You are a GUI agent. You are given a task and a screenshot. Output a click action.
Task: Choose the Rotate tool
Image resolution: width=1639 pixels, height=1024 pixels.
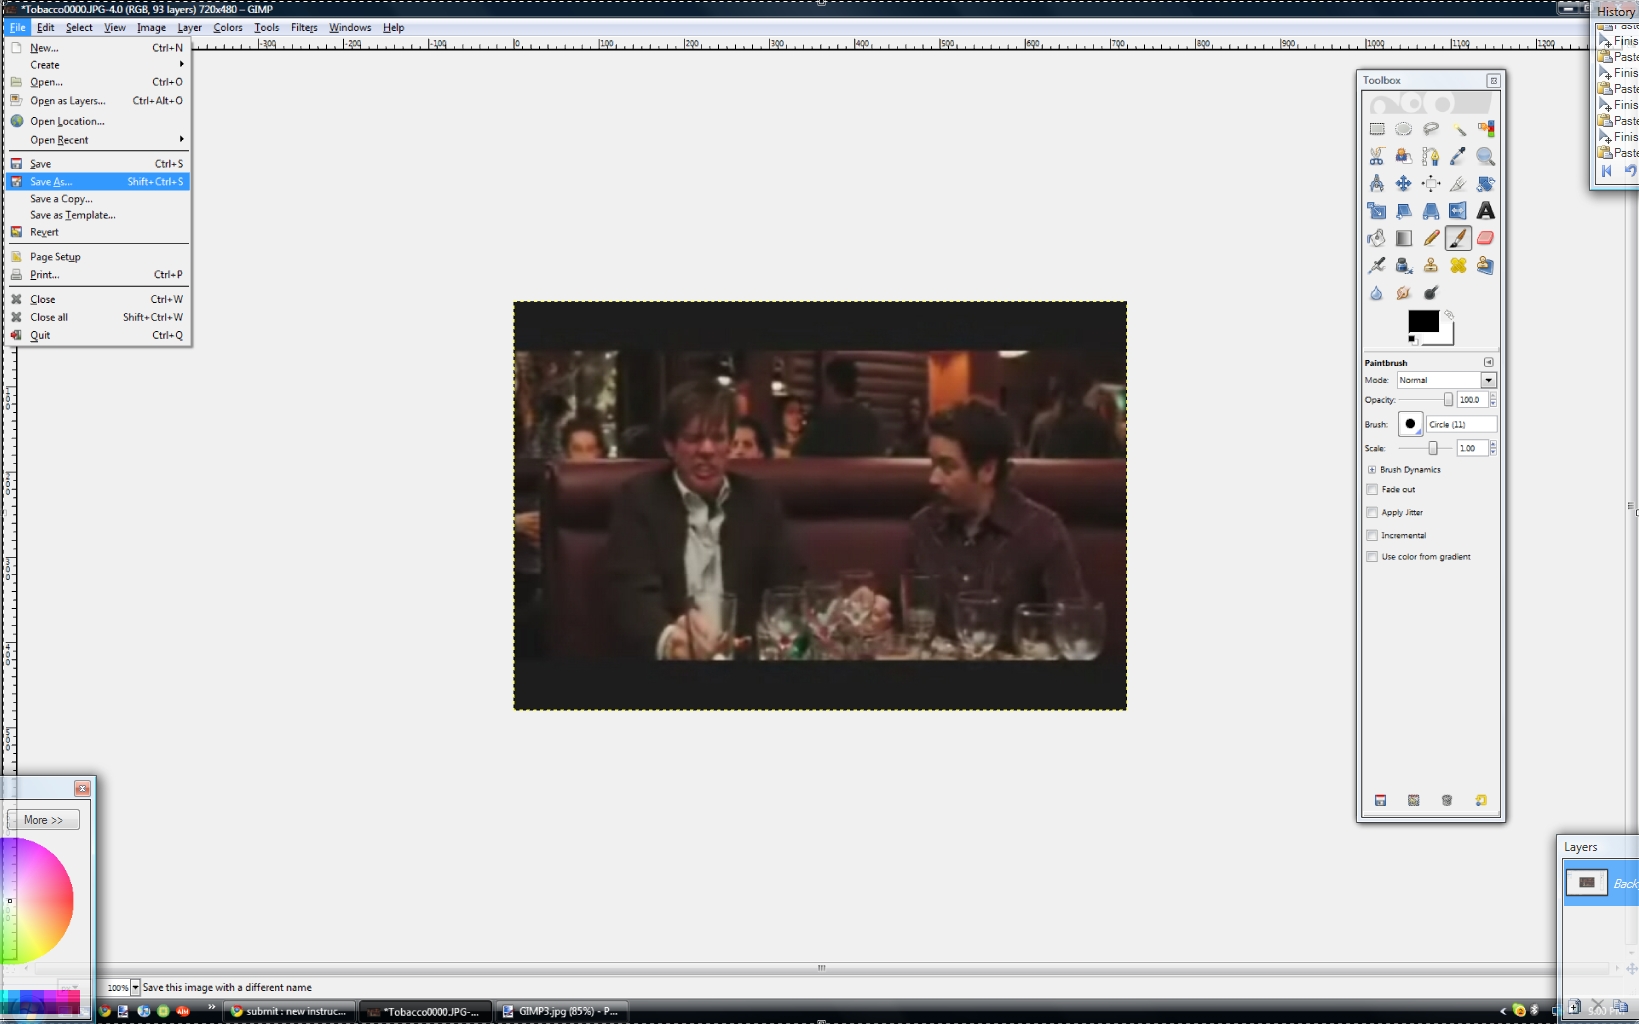1485,184
